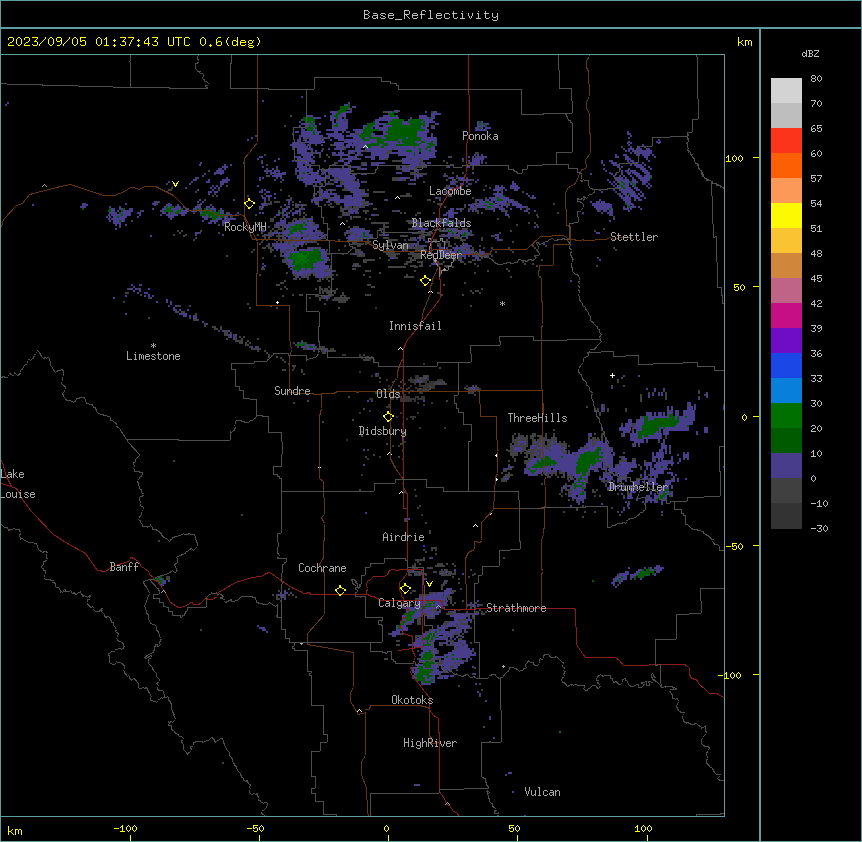Click the Limestone label

coord(153,356)
